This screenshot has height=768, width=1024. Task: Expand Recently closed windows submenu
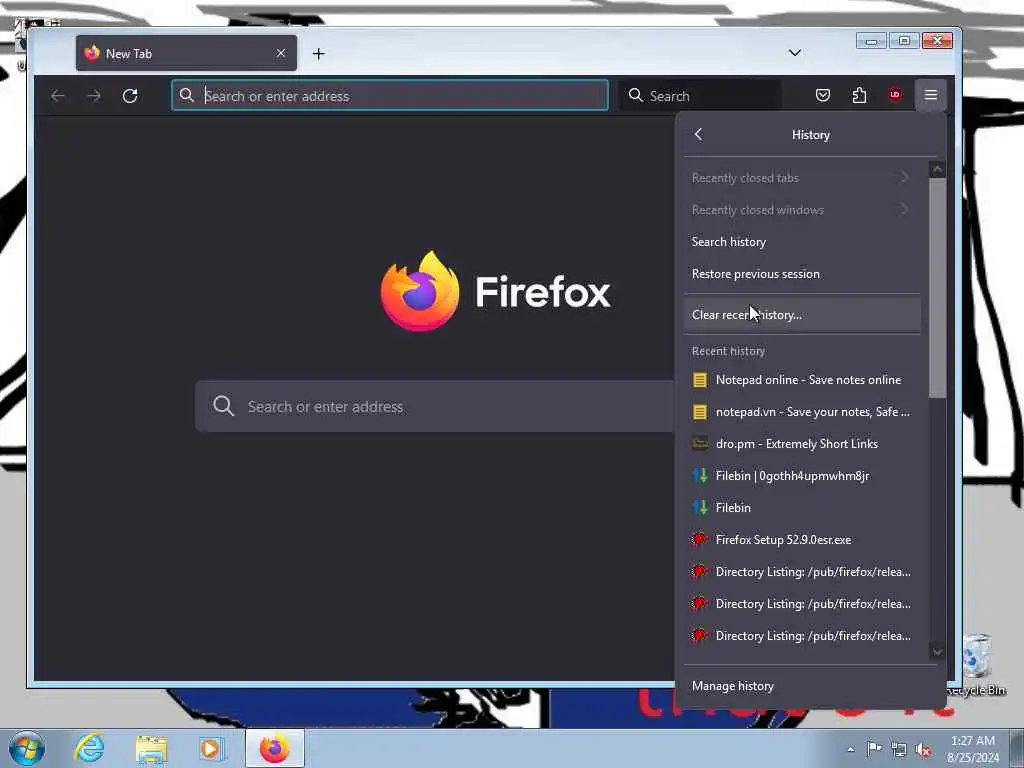click(x=802, y=210)
